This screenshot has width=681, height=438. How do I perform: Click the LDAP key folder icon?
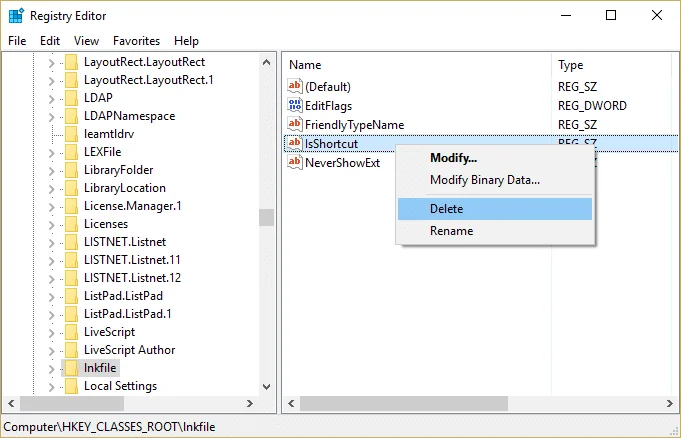[71, 98]
